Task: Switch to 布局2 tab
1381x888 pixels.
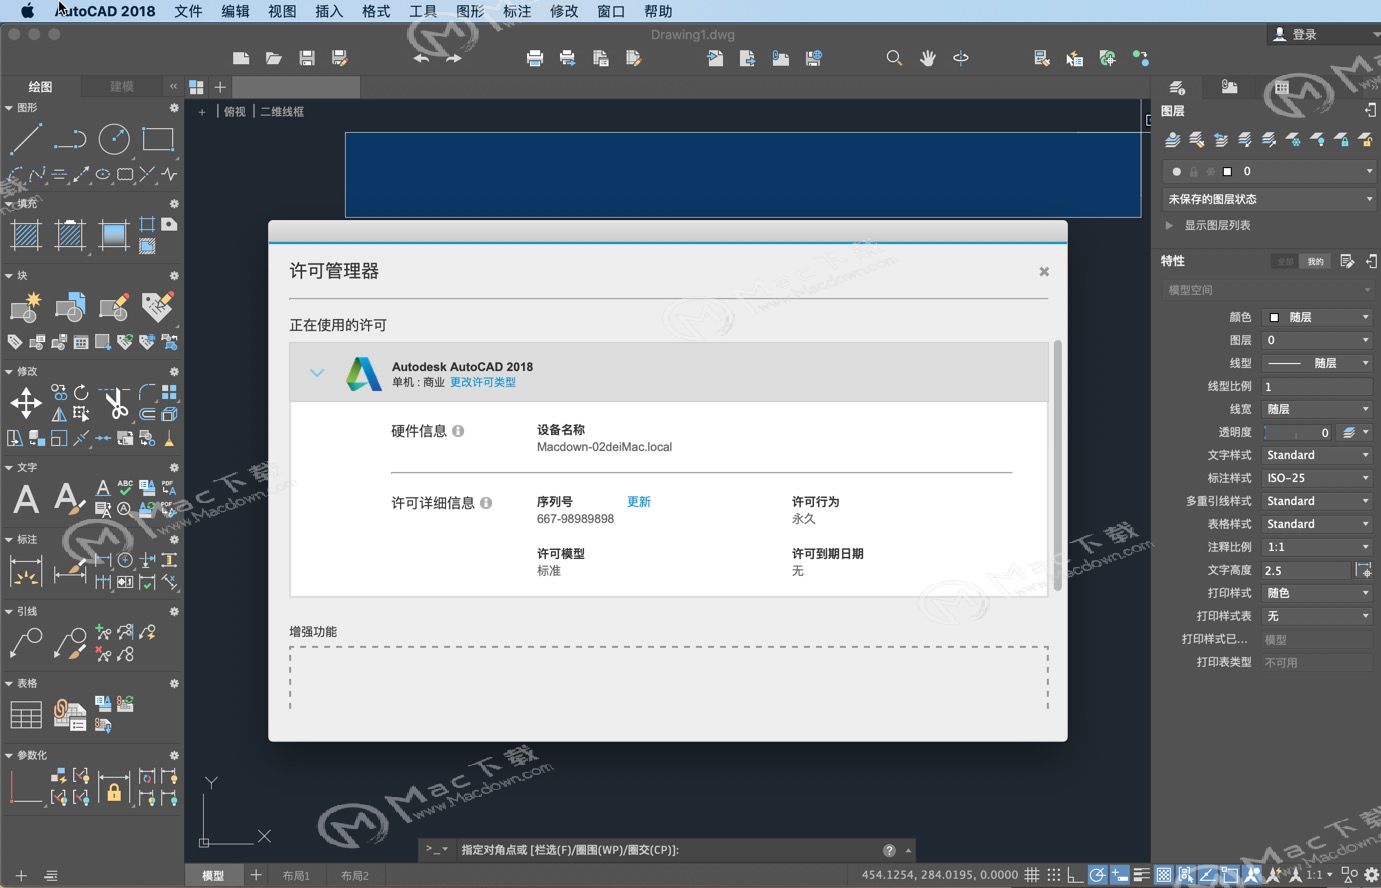Action: point(355,875)
